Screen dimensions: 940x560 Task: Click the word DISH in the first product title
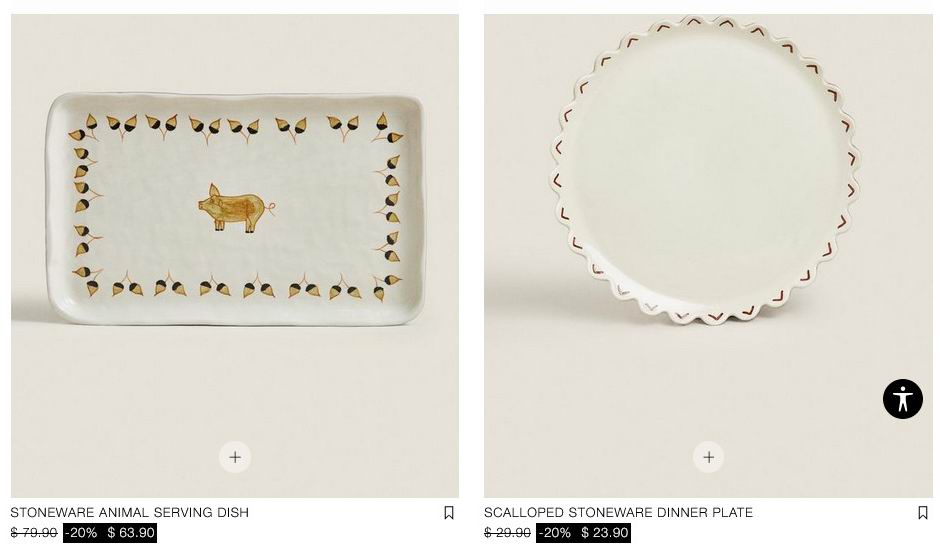tap(233, 513)
